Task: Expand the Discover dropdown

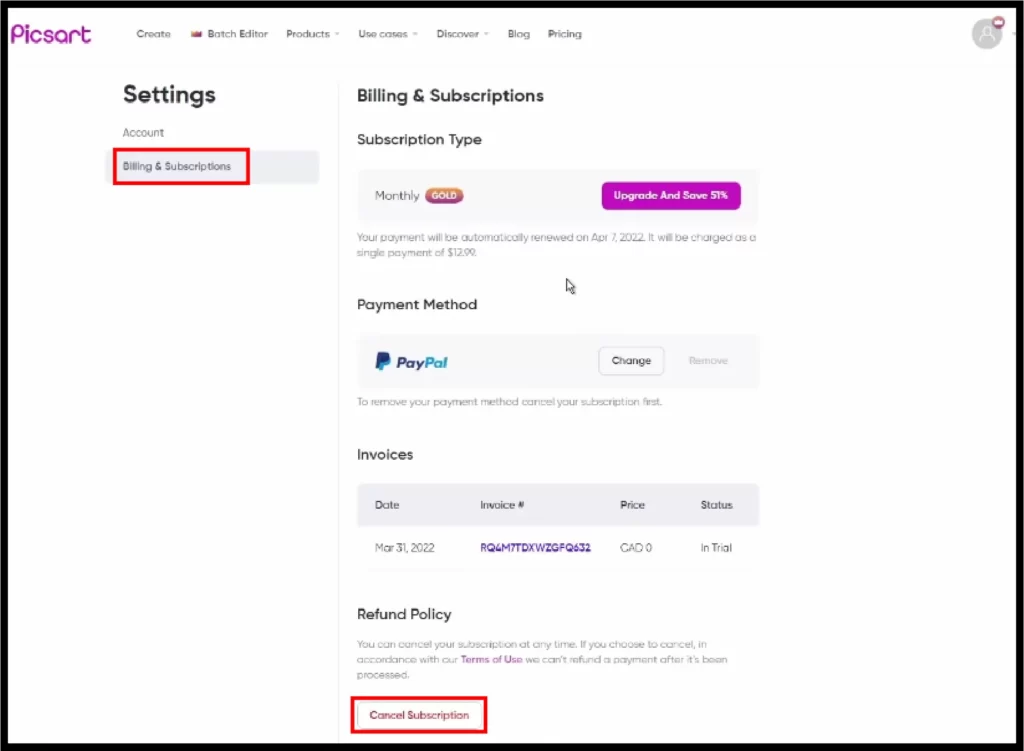Action: pyautogui.click(x=462, y=34)
